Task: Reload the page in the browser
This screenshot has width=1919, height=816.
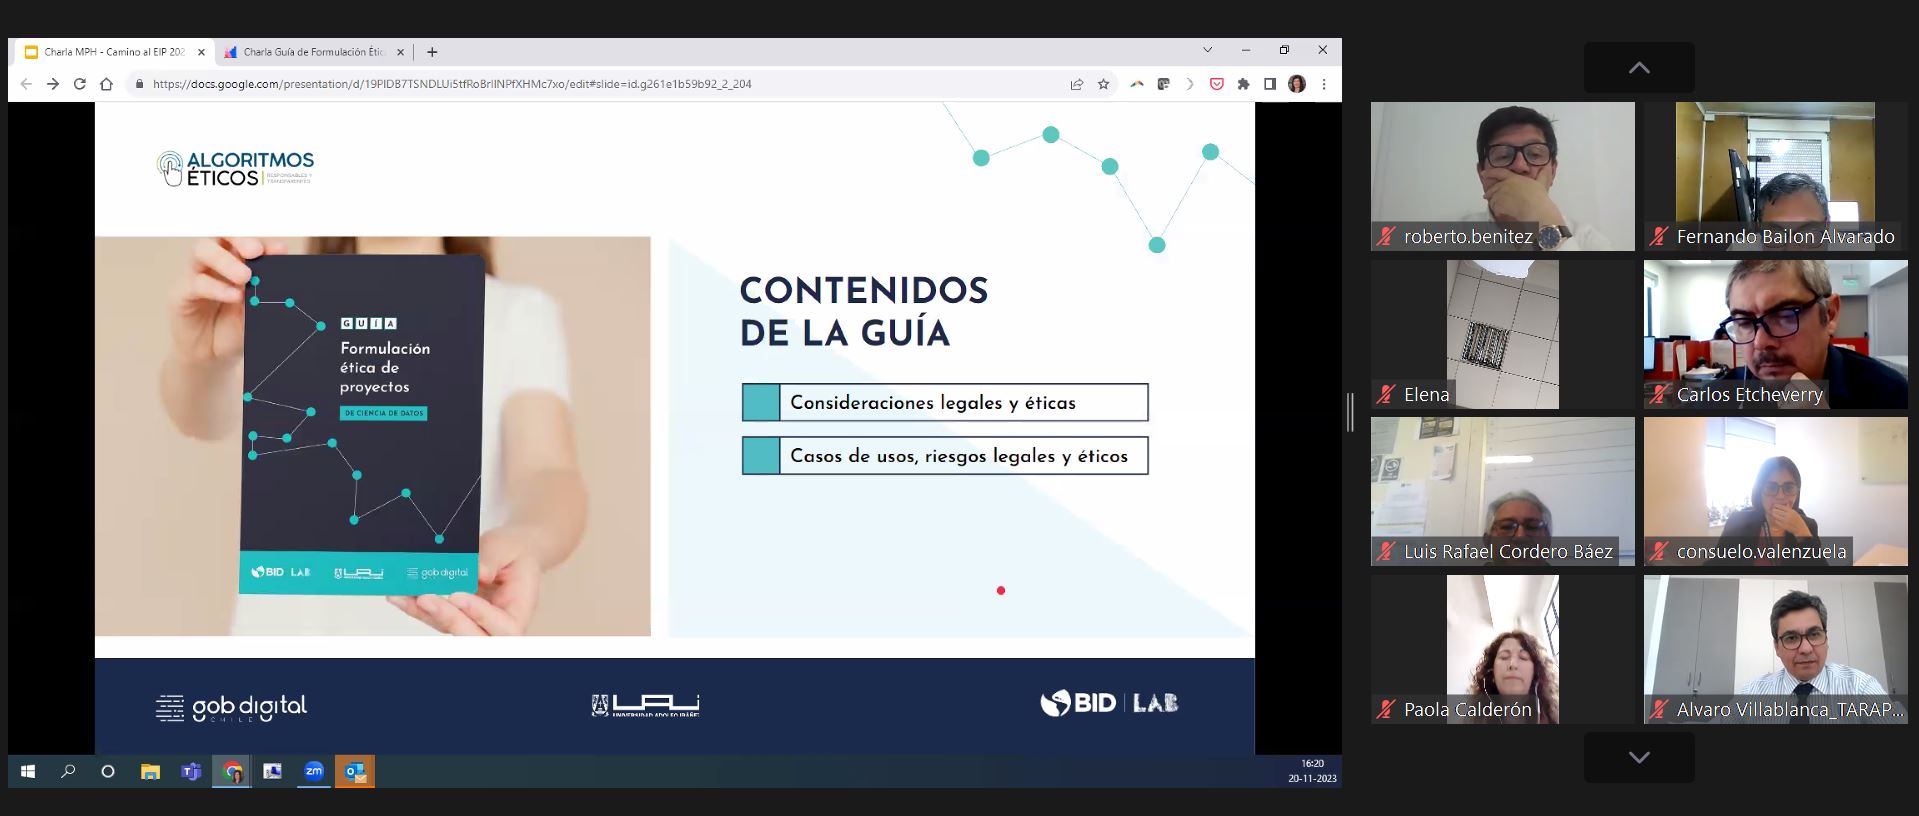Action: [x=80, y=84]
